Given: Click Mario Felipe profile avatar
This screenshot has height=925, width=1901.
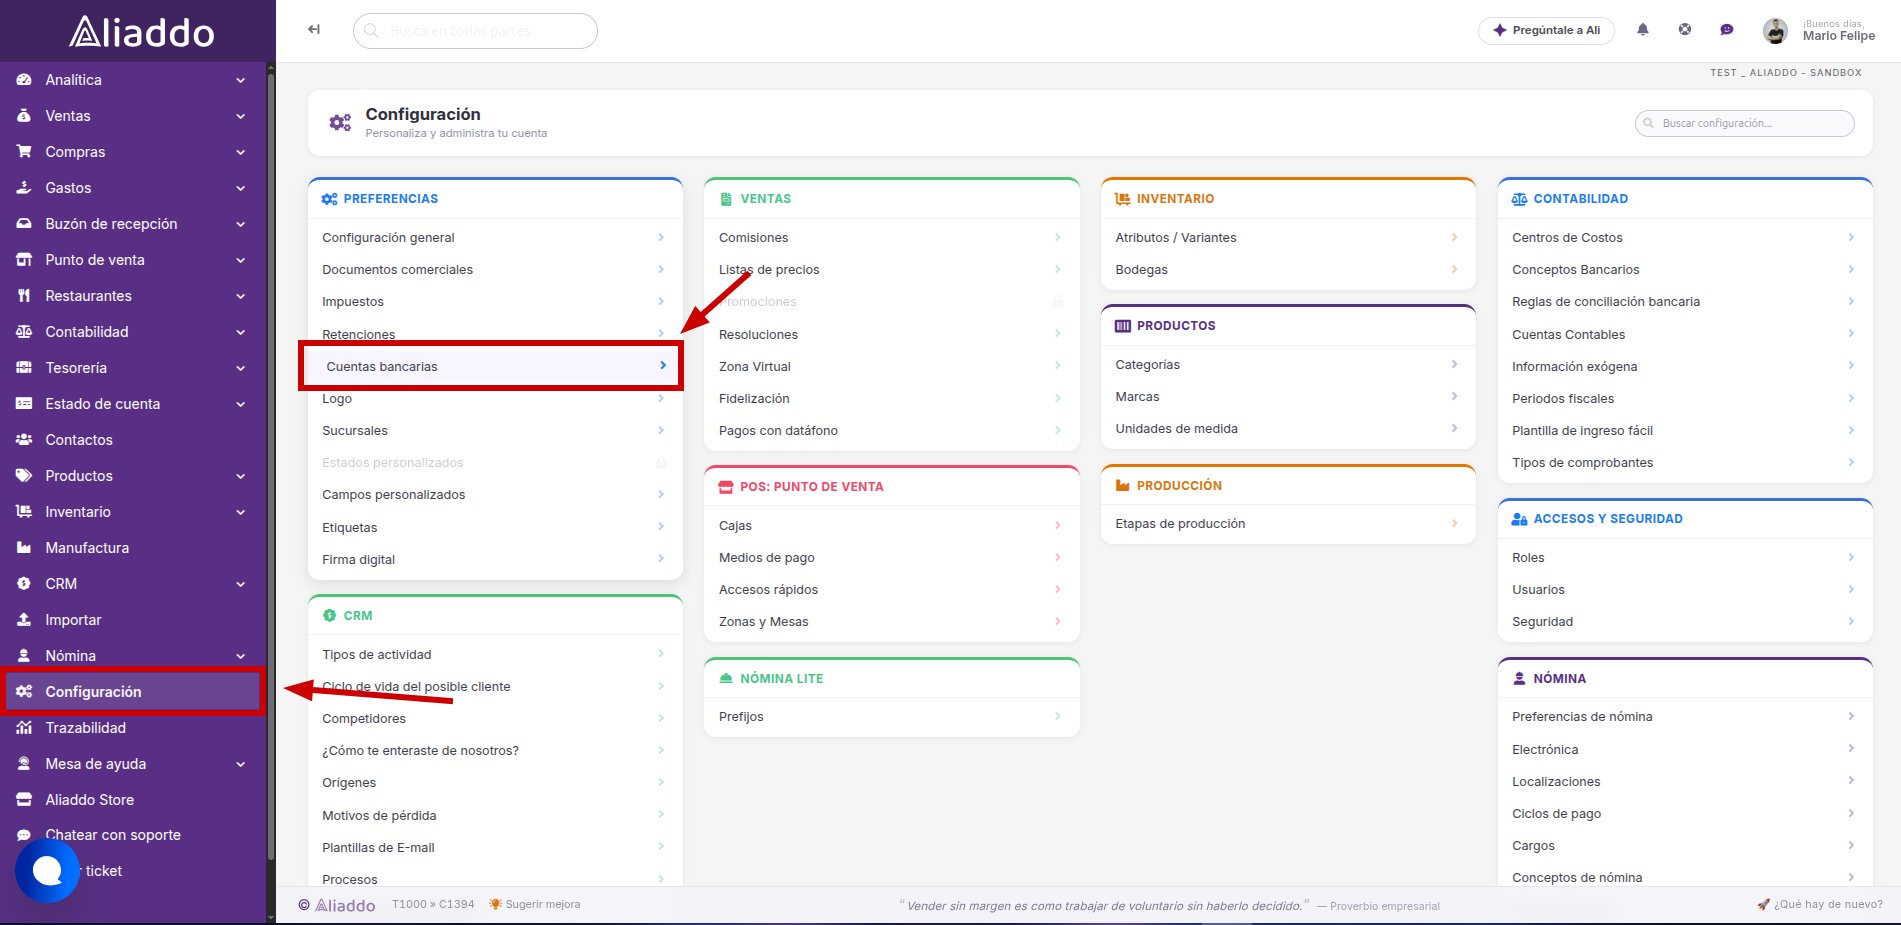Looking at the screenshot, I should pos(1775,31).
